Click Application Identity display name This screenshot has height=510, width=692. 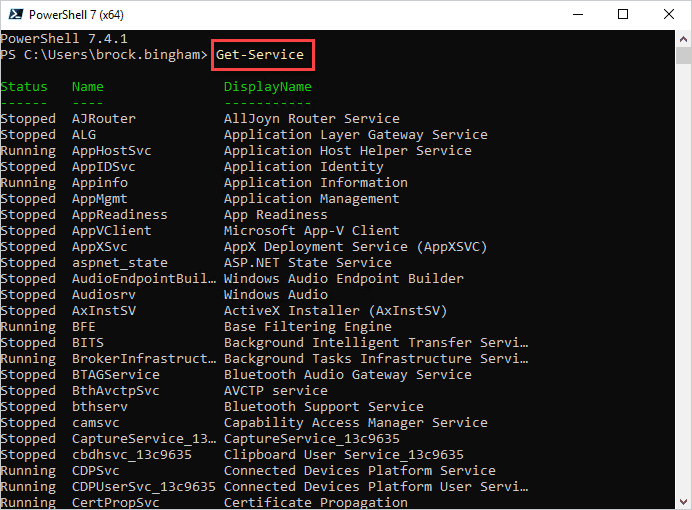pos(304,167)
